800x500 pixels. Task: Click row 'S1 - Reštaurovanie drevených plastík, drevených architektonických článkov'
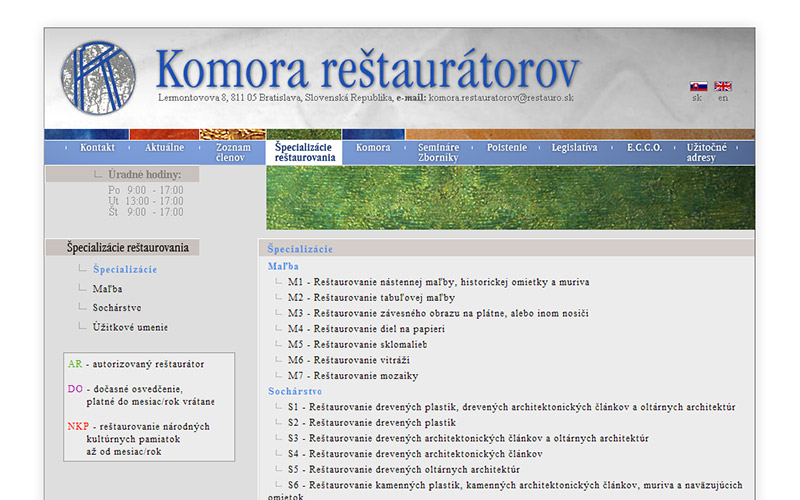tap(511, 407)
